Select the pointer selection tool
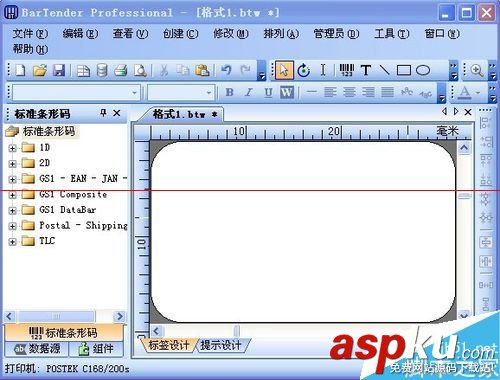 pos(284,70)
